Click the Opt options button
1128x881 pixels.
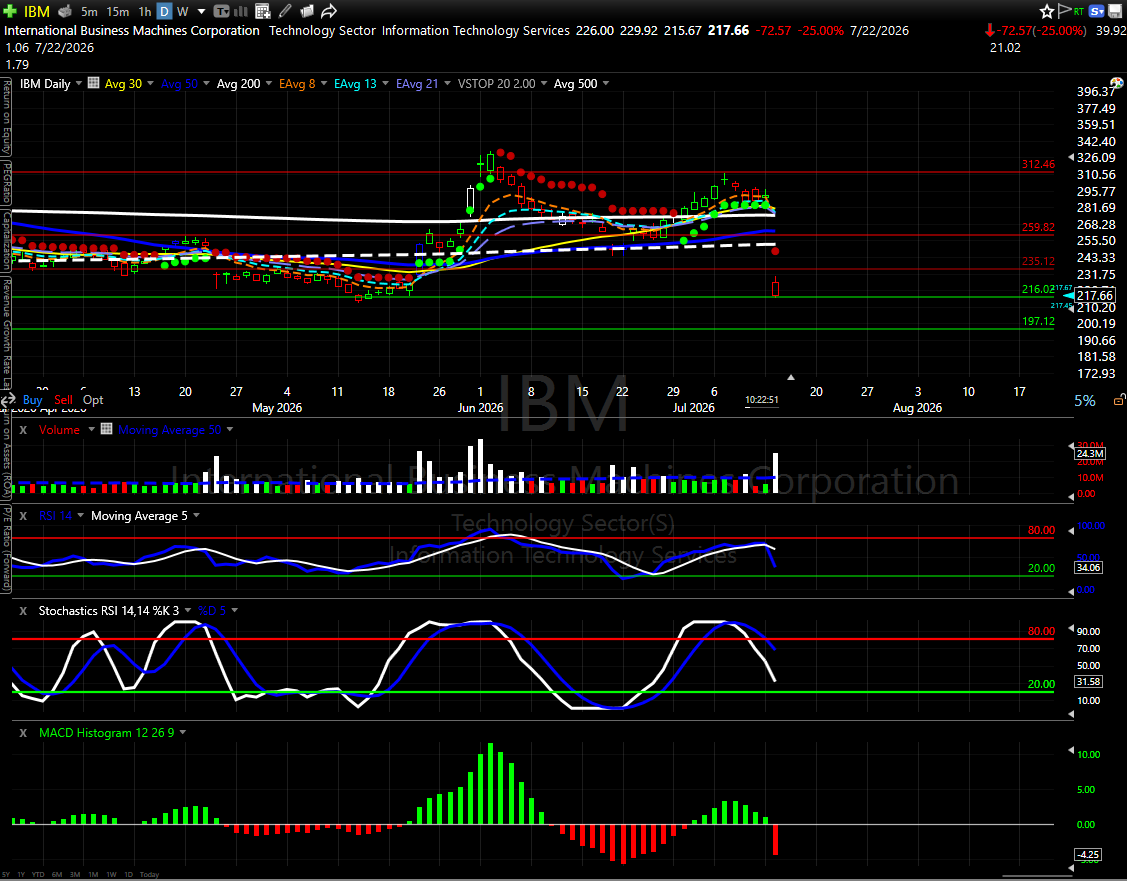pyautogui.click(x=93, y=400)
